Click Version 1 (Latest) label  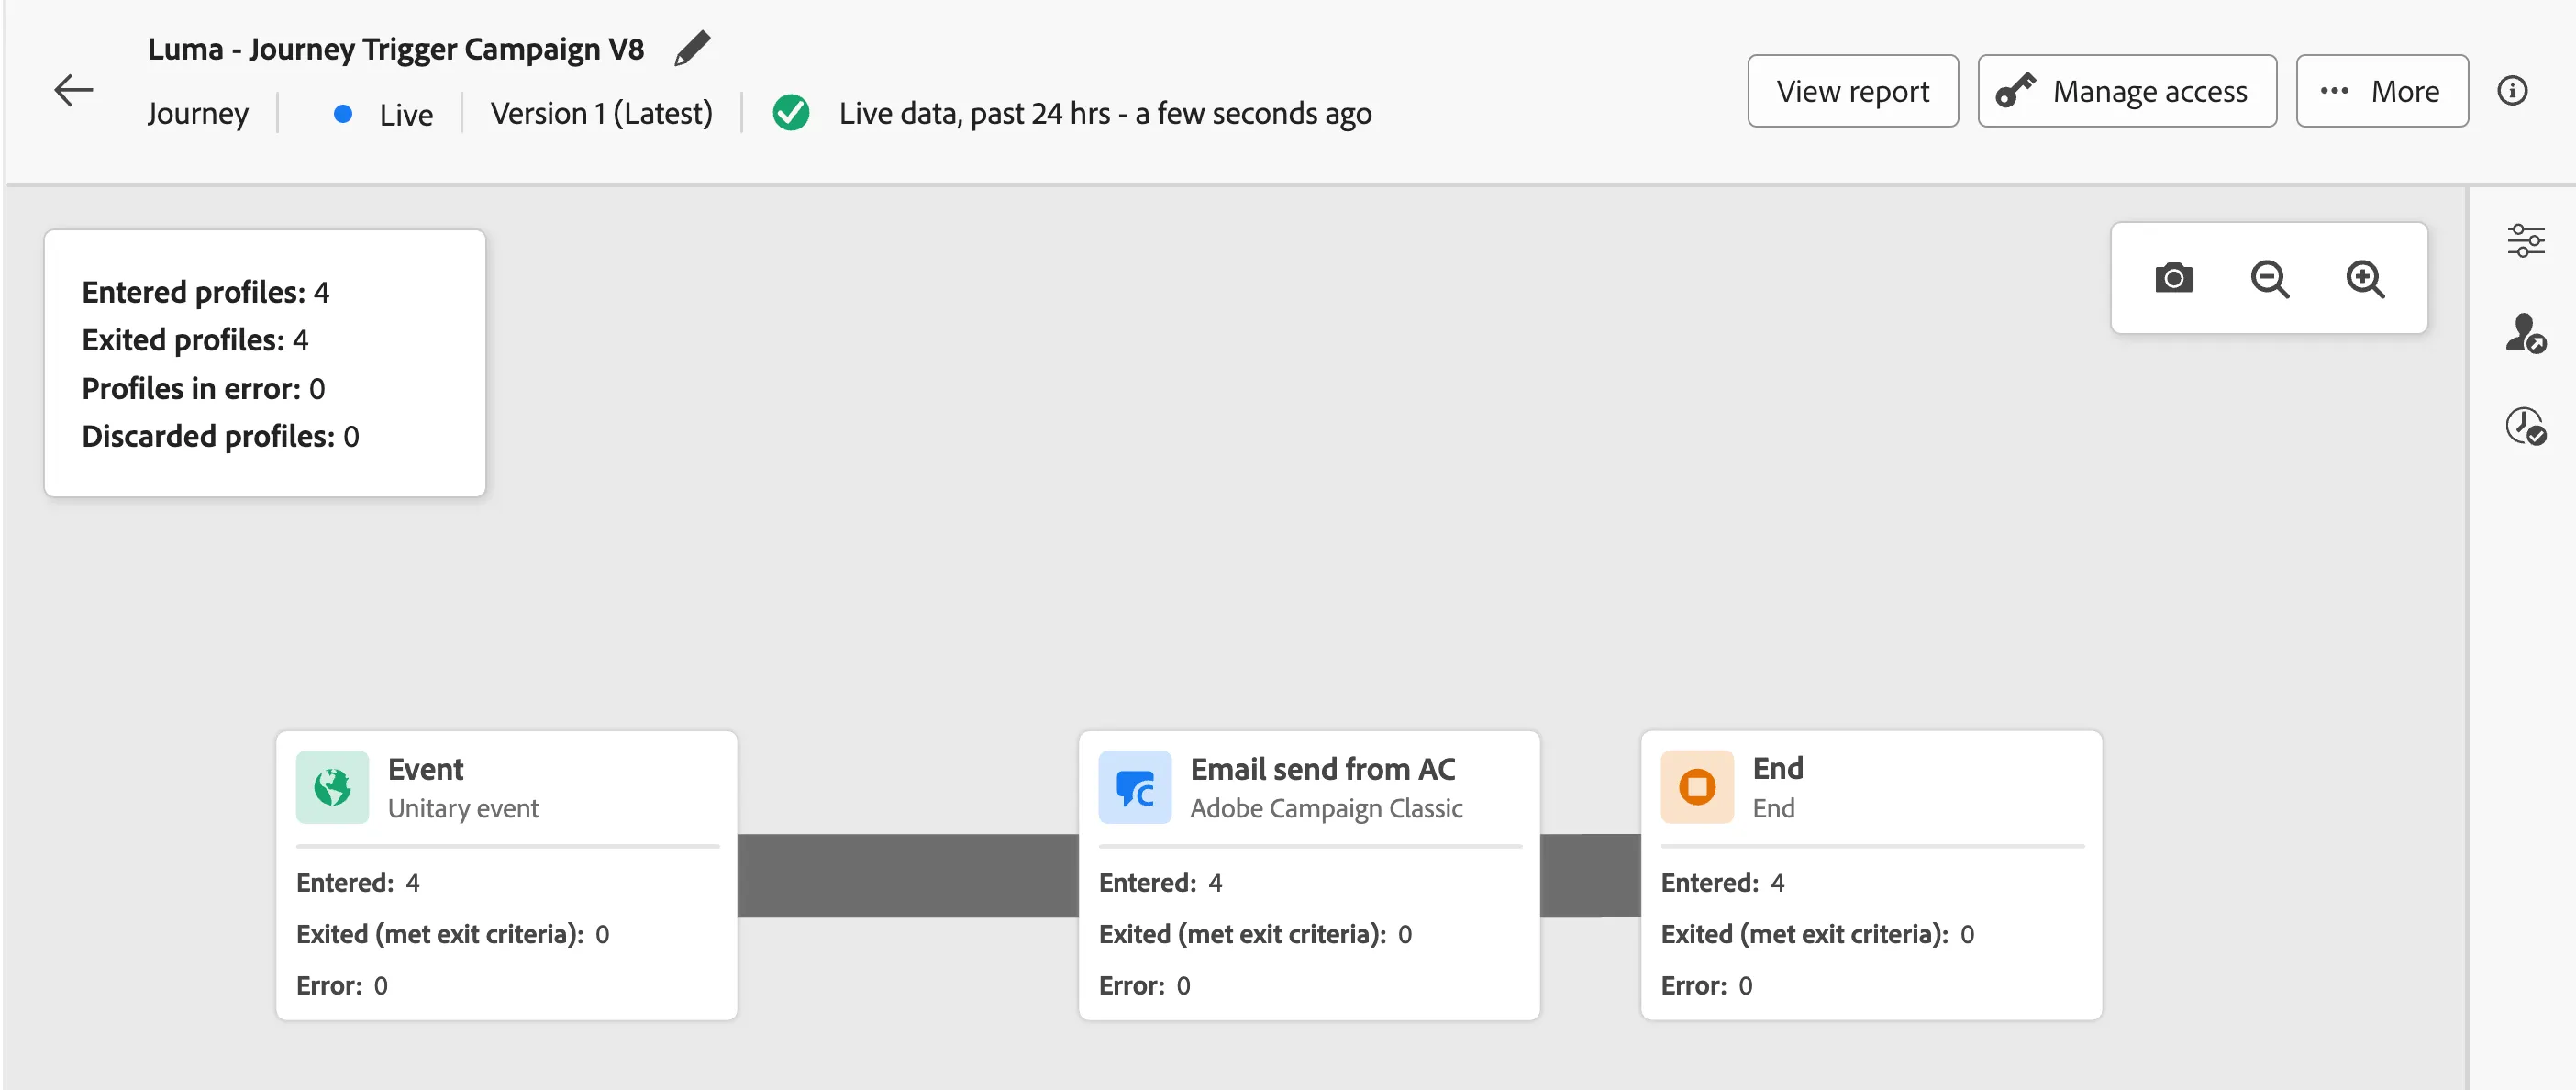[601, 113]
